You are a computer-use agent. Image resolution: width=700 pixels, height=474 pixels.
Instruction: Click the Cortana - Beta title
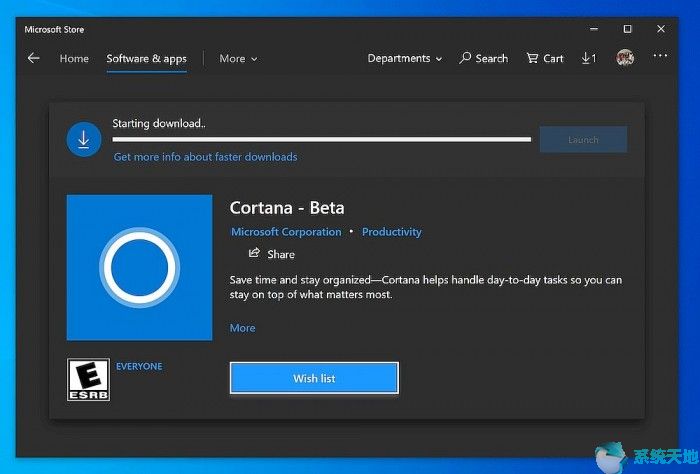pos(287,208)
